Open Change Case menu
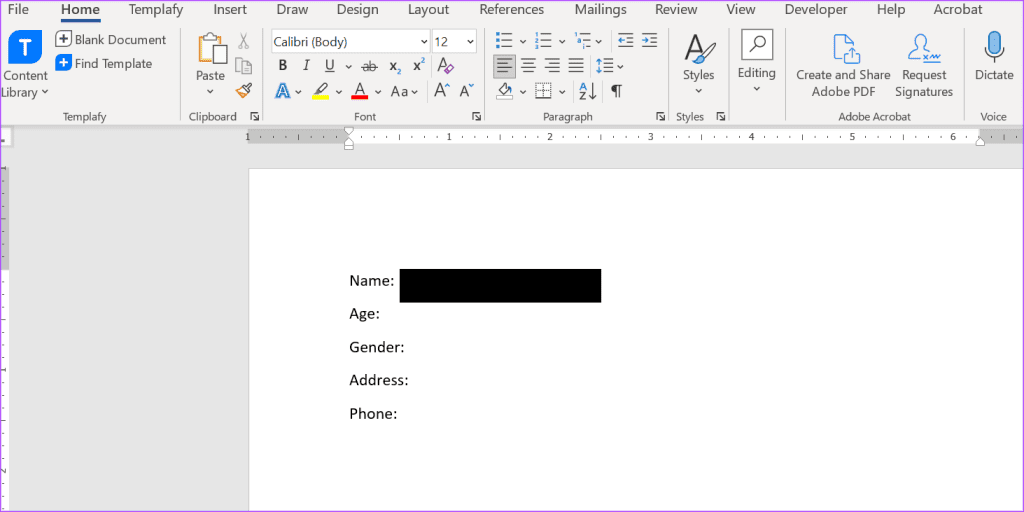Screen dimensions: 1024x512 coord(404,91)
